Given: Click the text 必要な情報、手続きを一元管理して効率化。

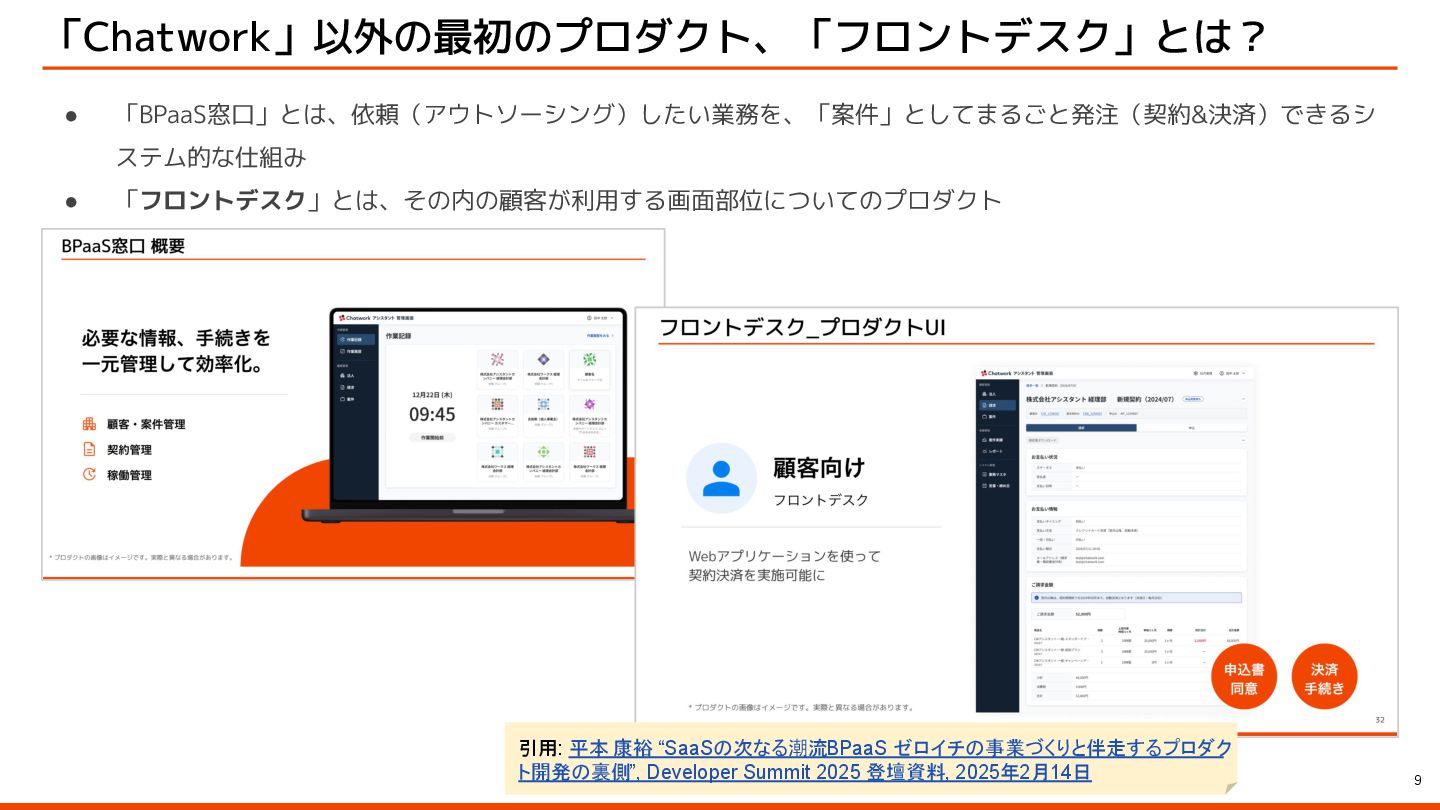Looking at the screenshot, I should pos(176,352).
